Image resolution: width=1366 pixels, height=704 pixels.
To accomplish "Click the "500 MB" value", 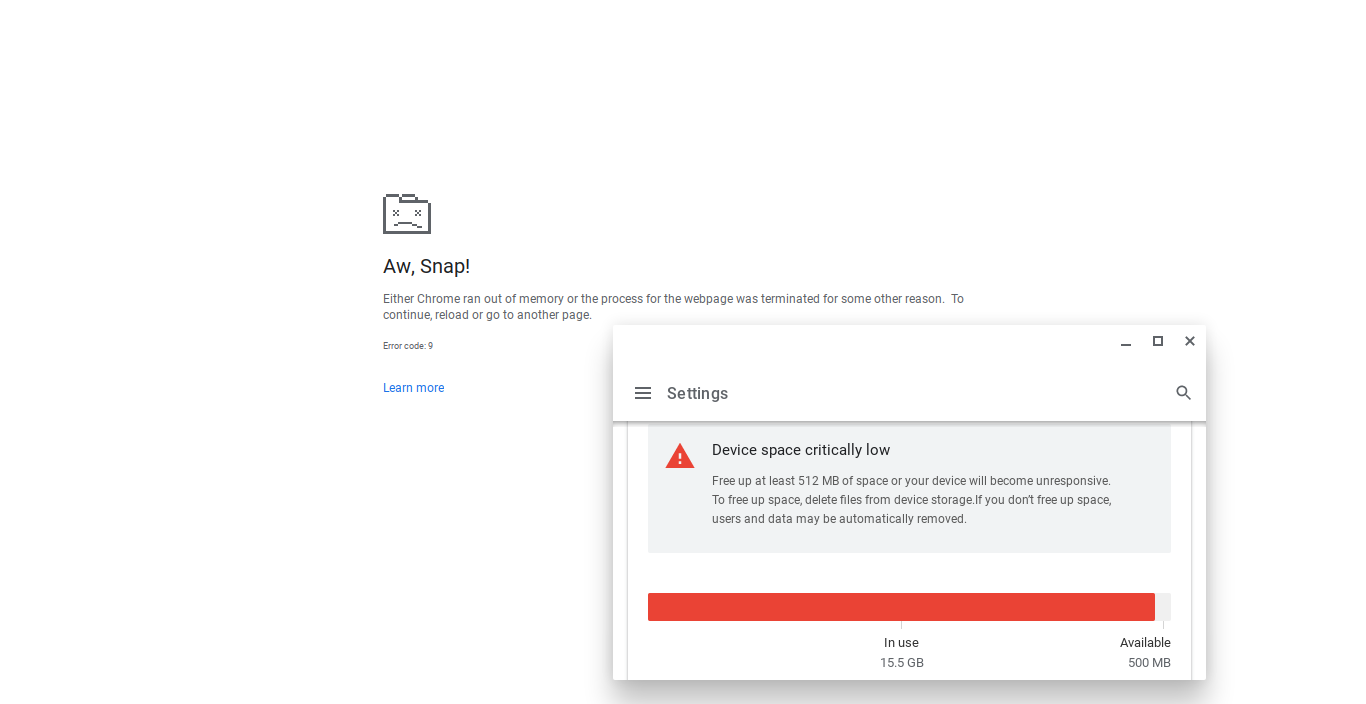I will pyautogui.click(x=1149, y=663).
